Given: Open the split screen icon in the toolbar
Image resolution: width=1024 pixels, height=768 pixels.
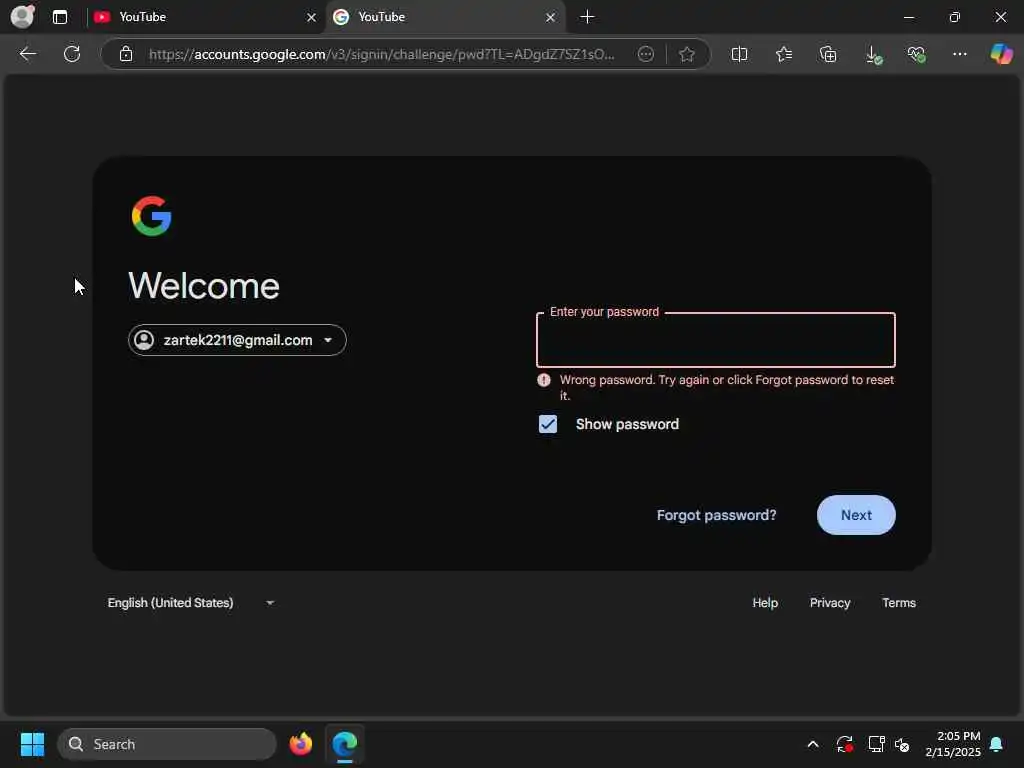Looking at the screenshot, I should point(739,54).
